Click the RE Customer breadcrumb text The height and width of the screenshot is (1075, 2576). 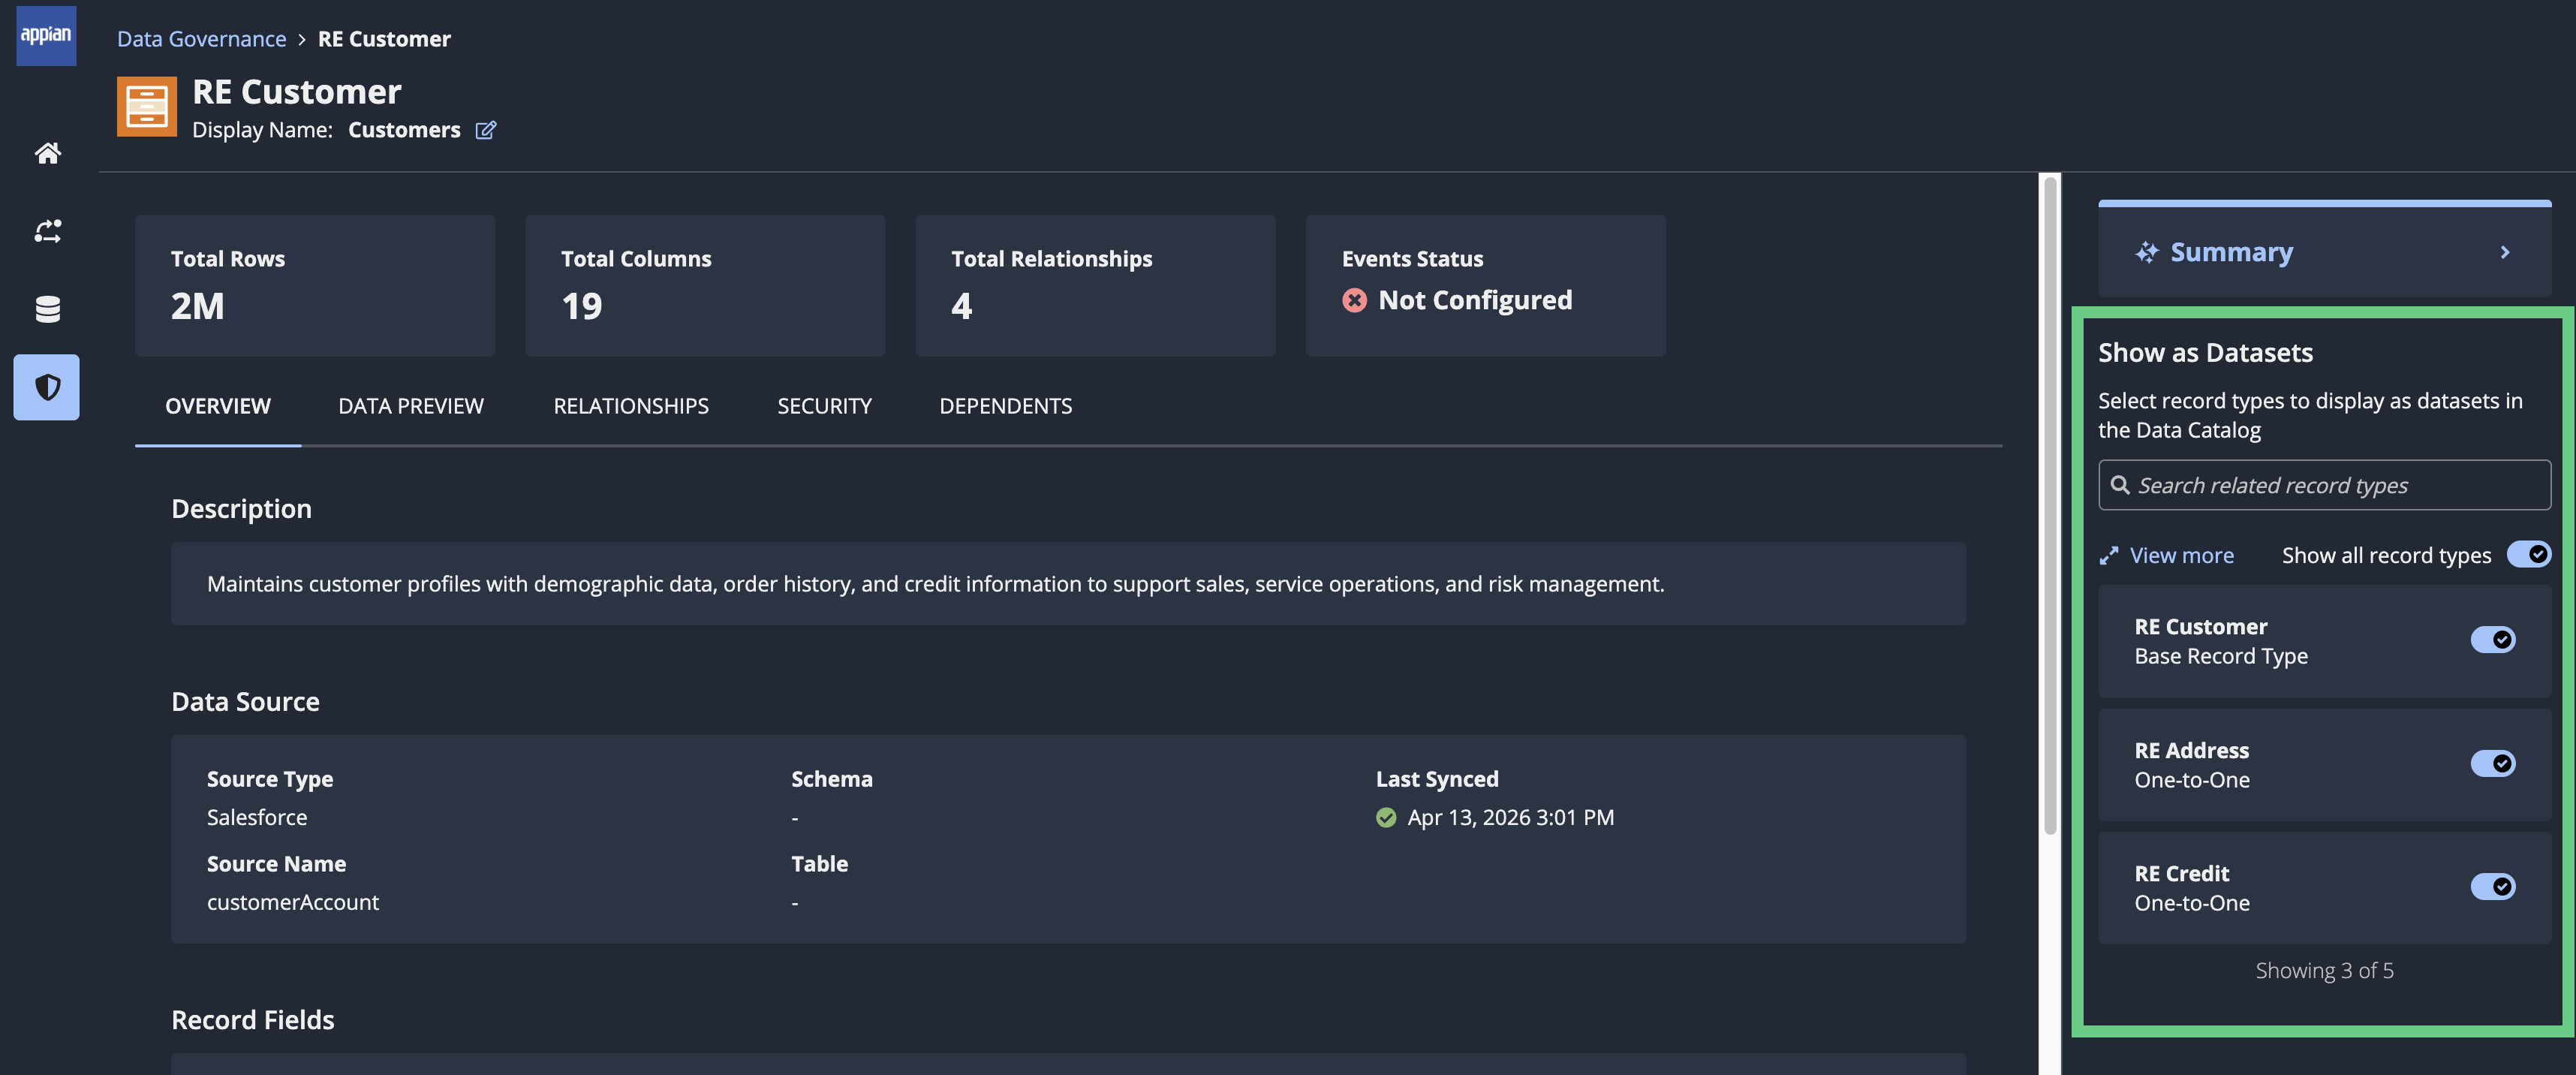[x=384, y=39]
